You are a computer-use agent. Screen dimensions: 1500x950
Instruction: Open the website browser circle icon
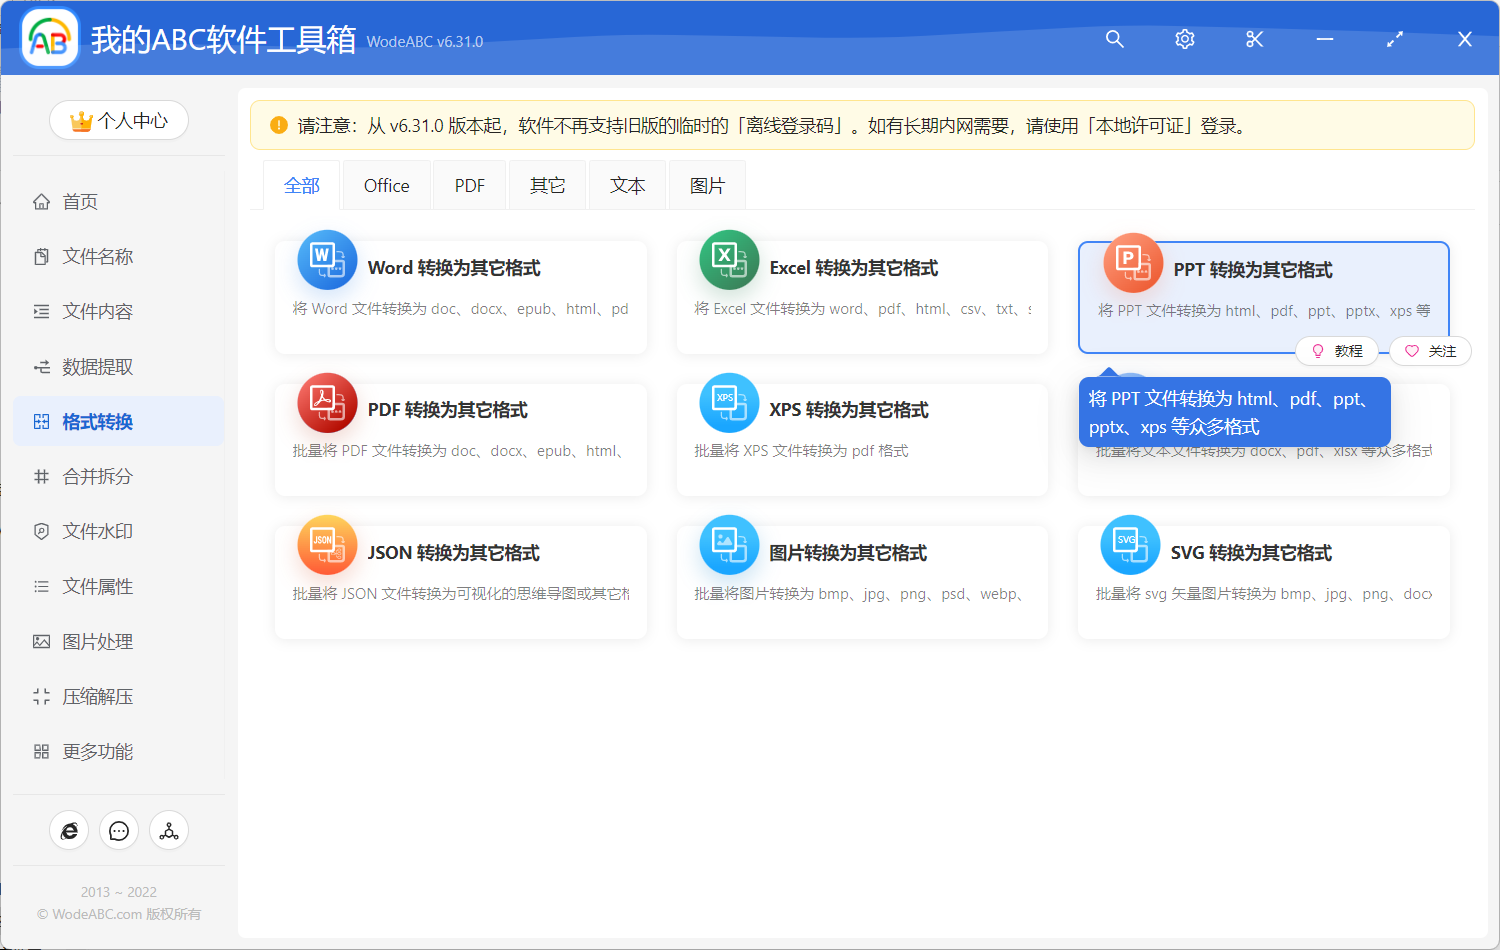click(x=69, y=830)
